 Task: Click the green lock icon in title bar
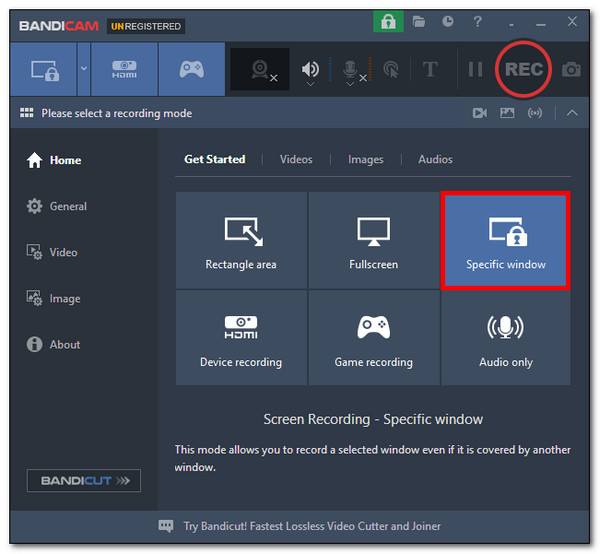click(x=388, y=22)
